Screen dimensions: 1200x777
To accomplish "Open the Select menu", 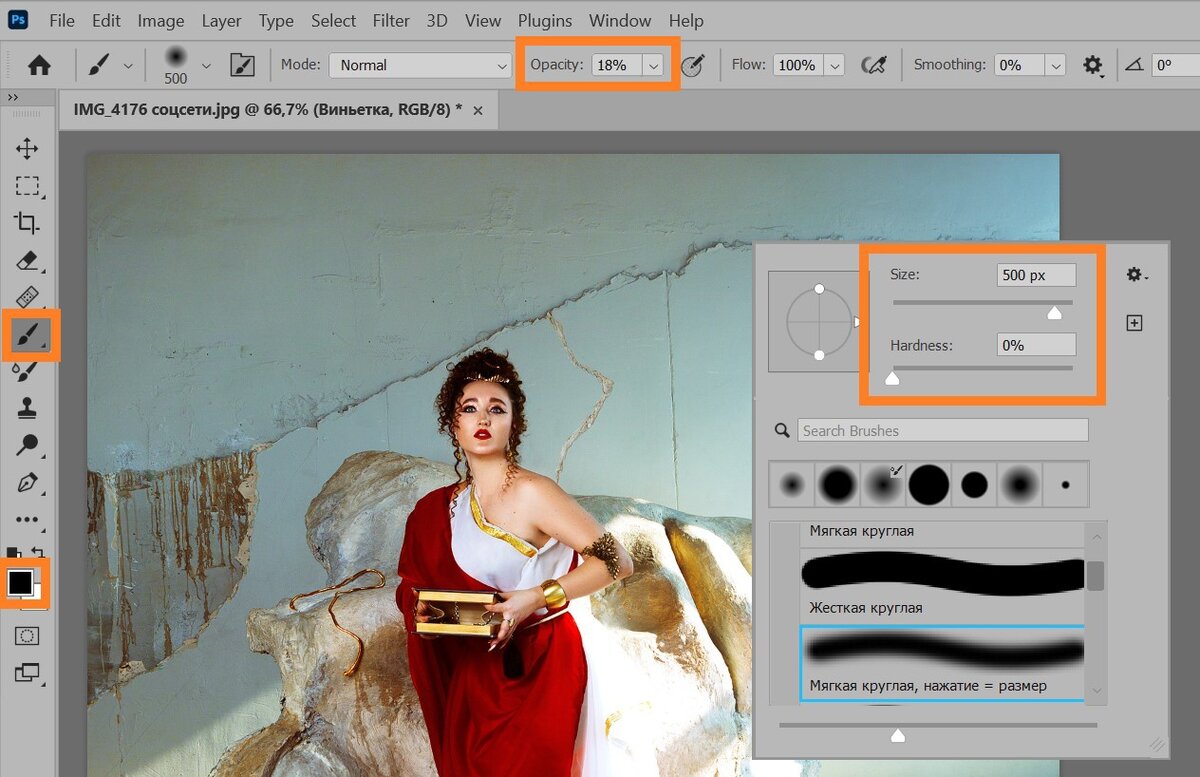I will pyautogui.click(x=333, y=20).
